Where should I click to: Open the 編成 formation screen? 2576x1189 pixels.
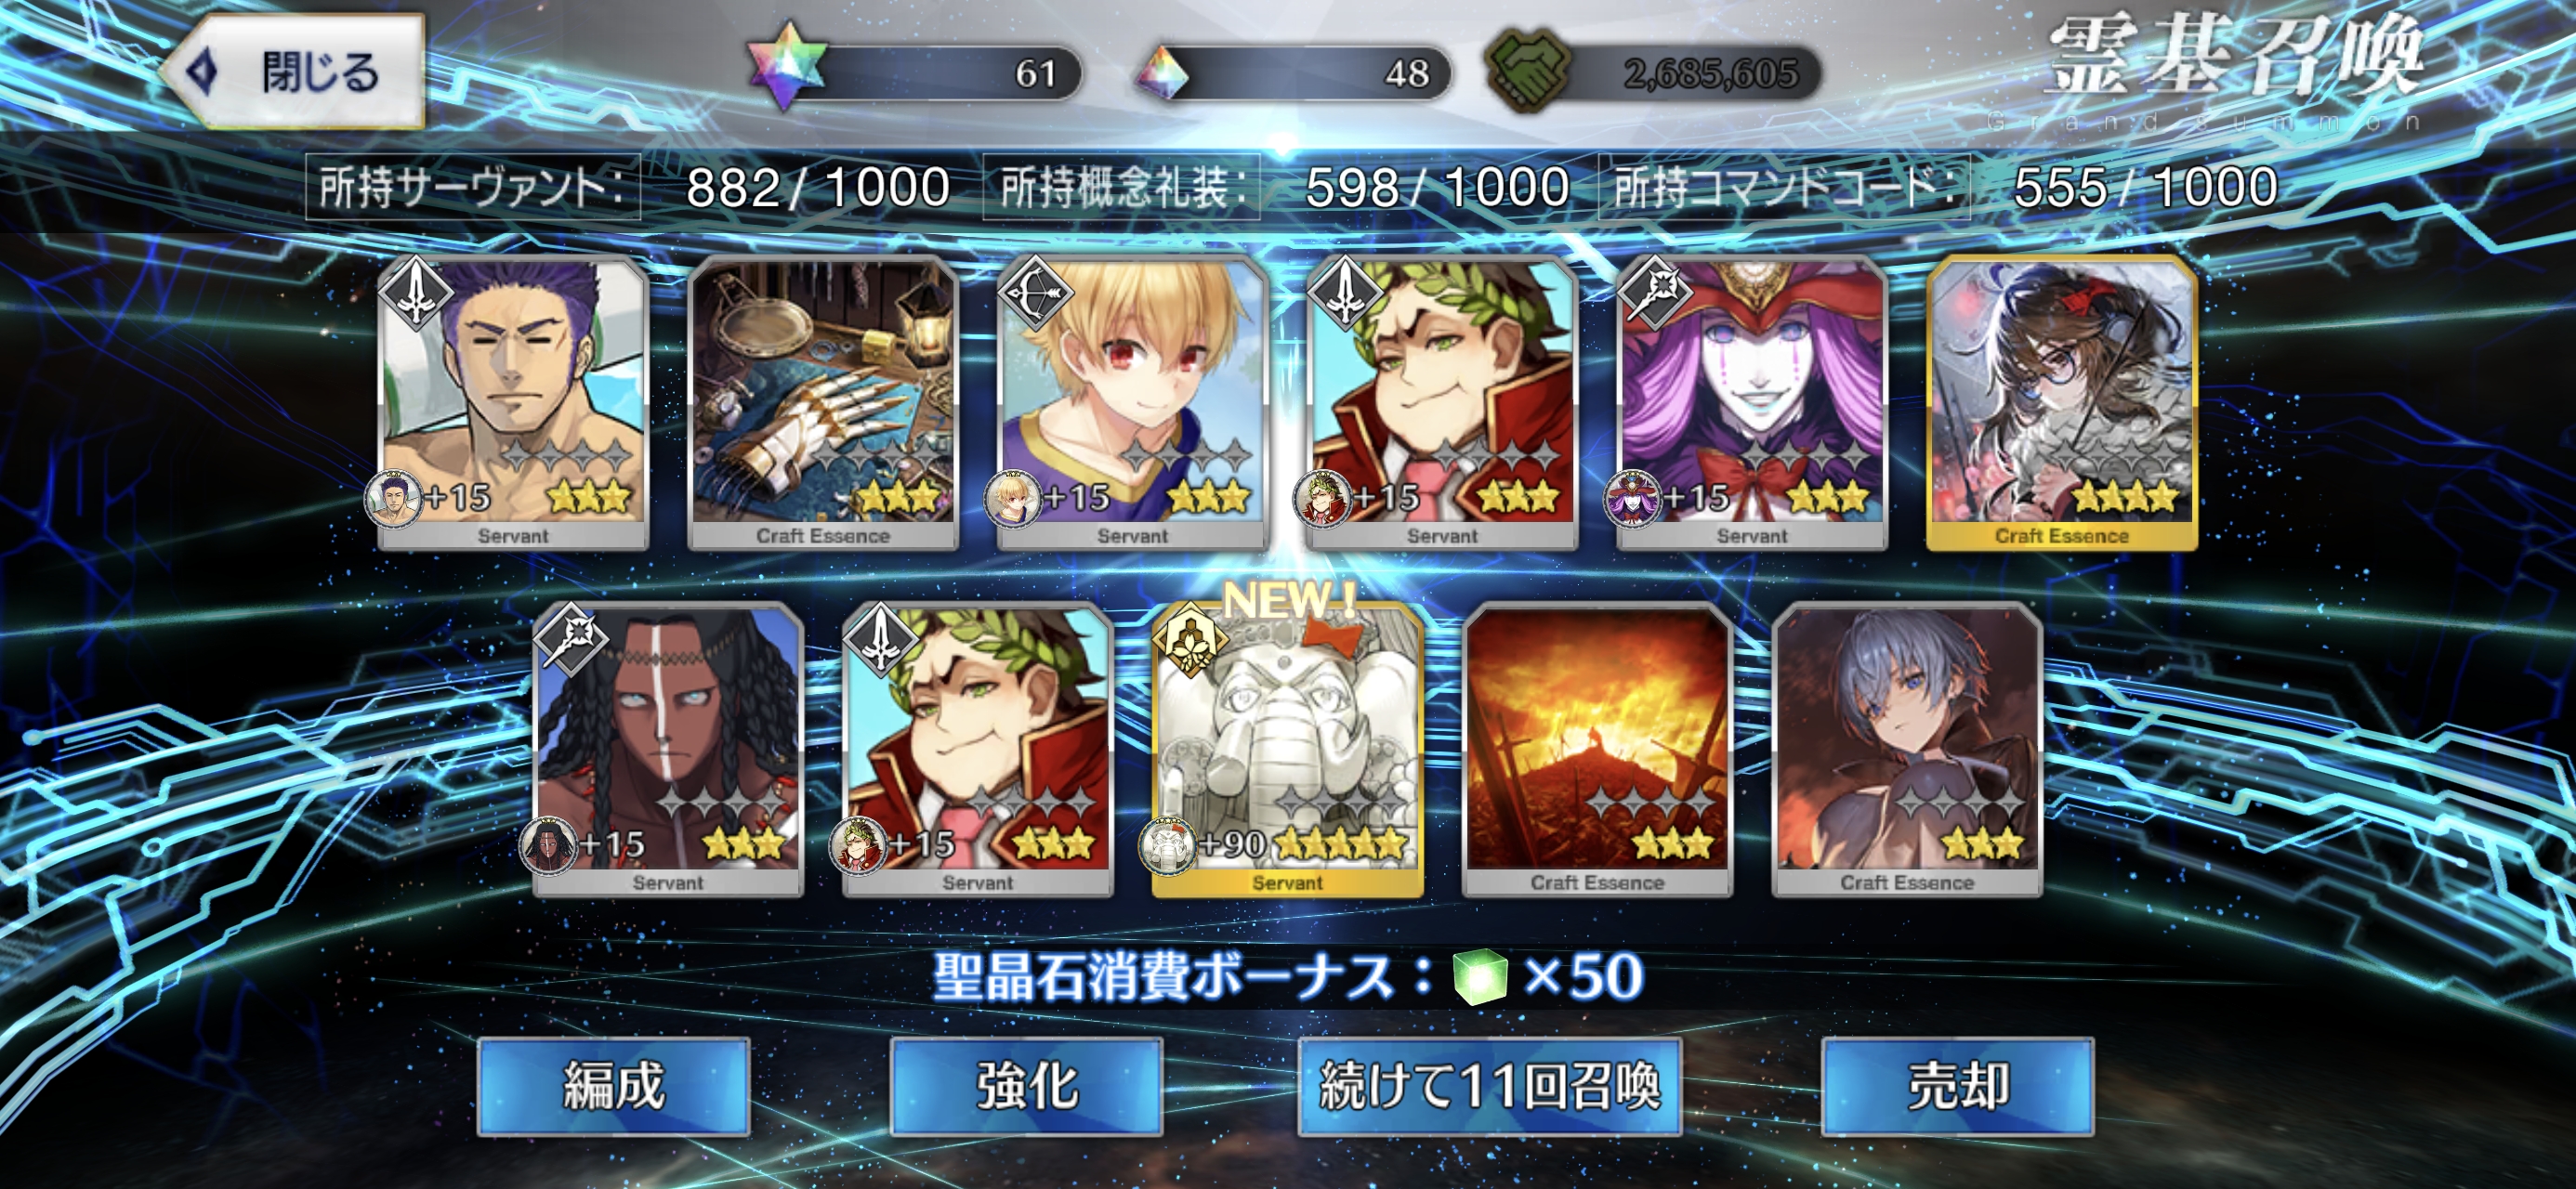pyautogui.click(x=614, y=1086)
